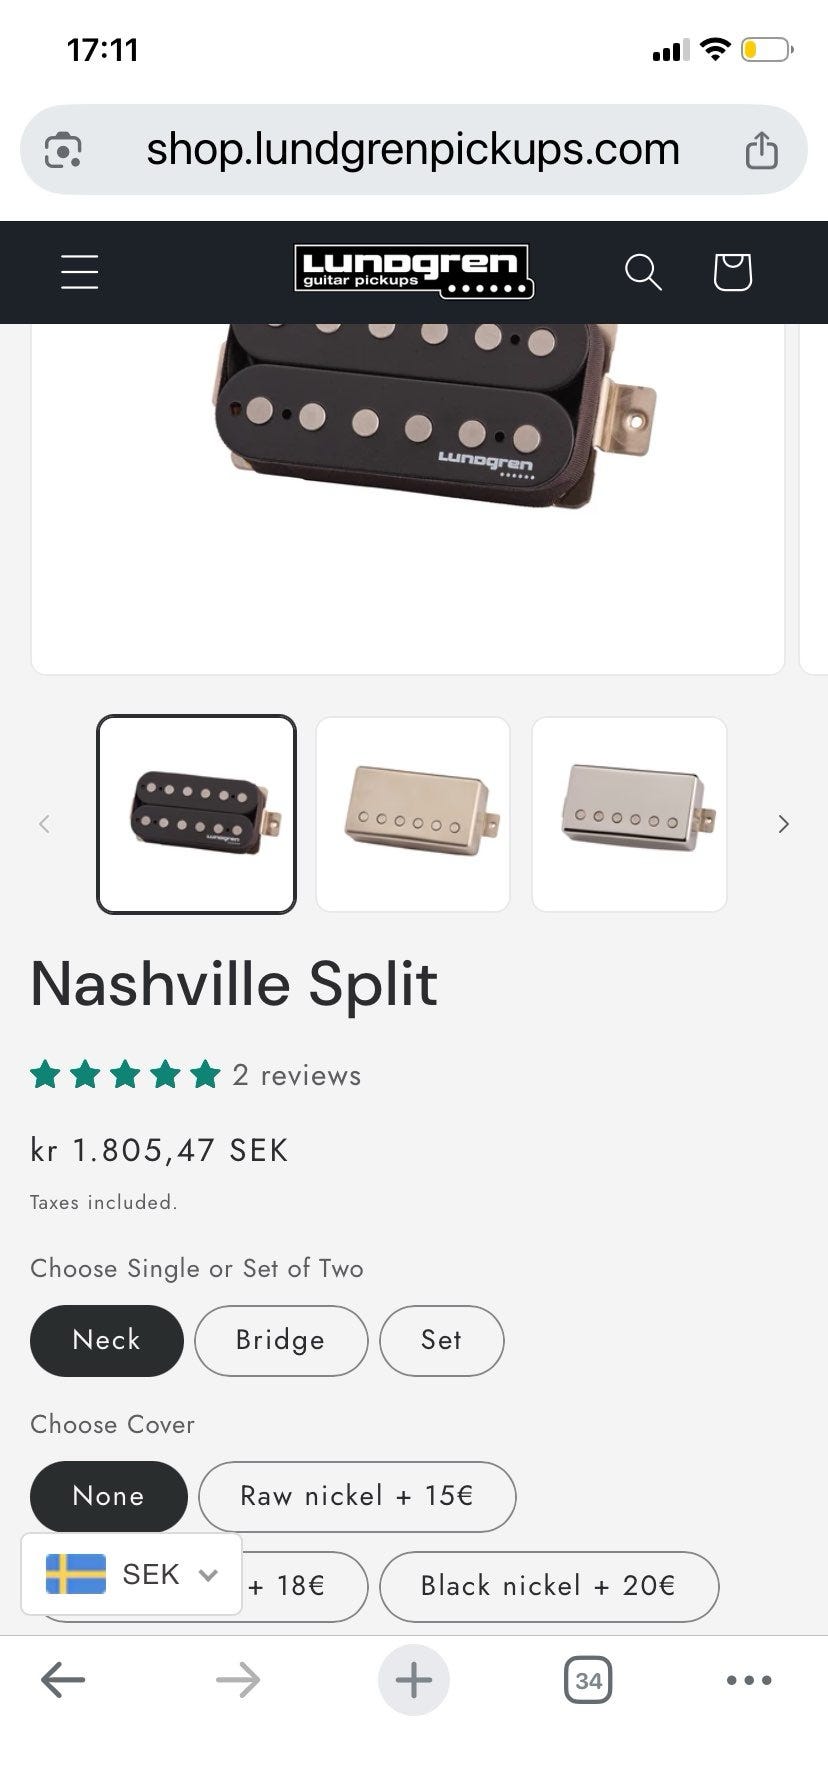Open the tab switcher showing 34 tabs
828x1792 pixels.
click(588, 1680)
